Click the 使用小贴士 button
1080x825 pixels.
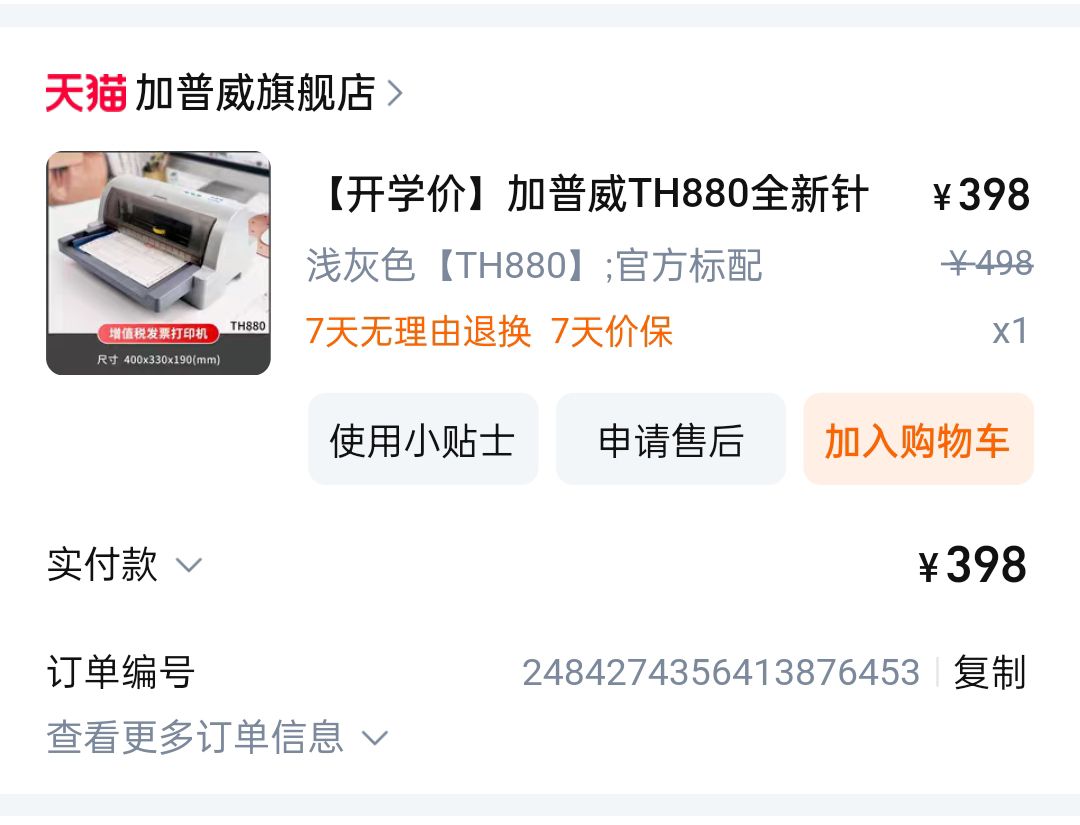[423, 439]
